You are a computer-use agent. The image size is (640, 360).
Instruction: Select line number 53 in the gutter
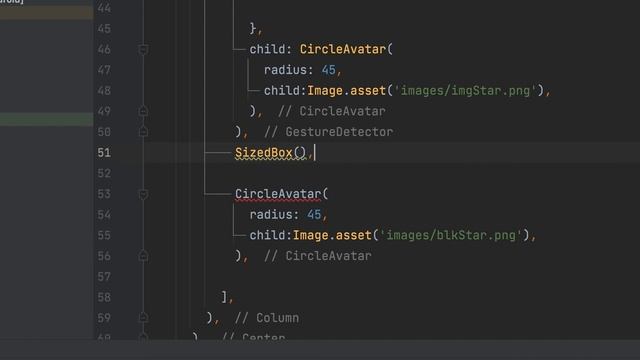point(104,194)
